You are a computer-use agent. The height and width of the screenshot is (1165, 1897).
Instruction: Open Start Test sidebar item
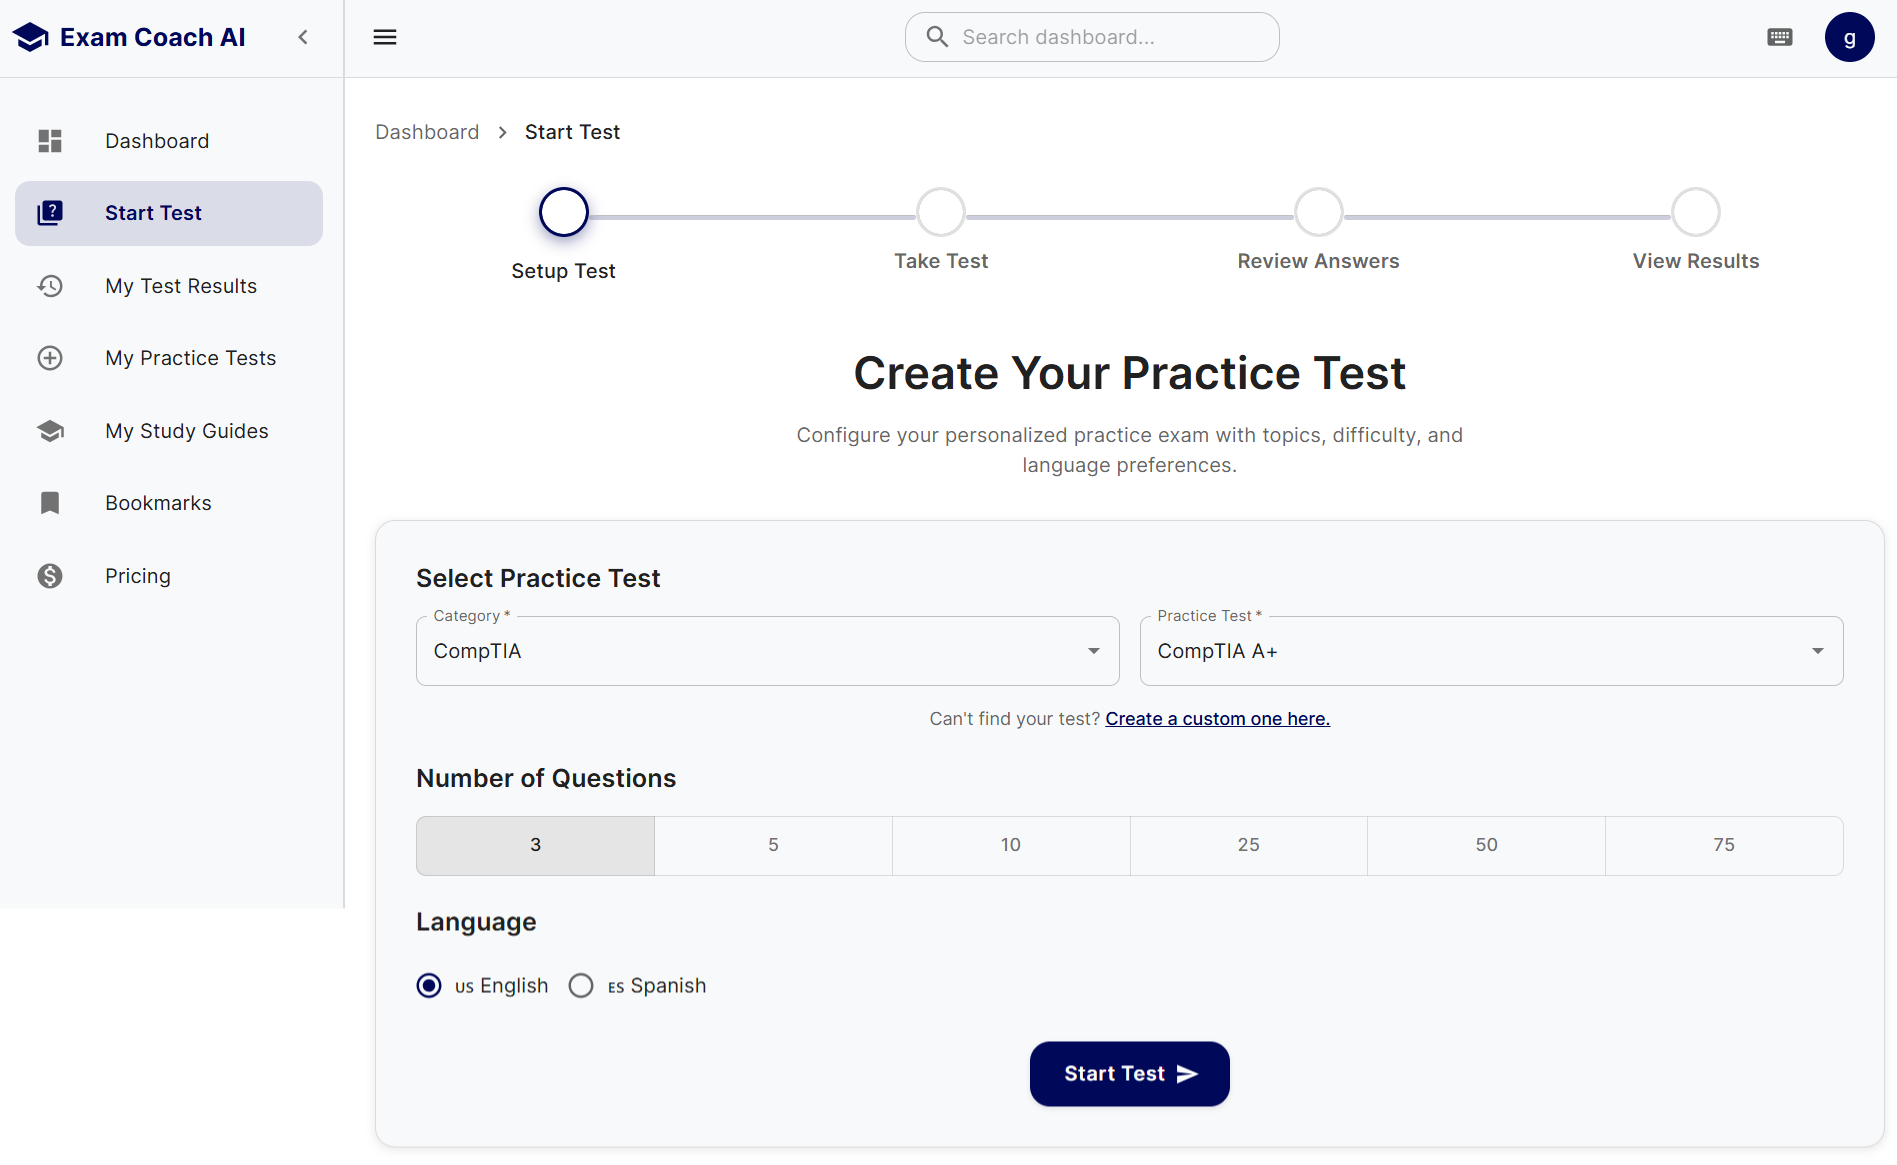point(169,213)
